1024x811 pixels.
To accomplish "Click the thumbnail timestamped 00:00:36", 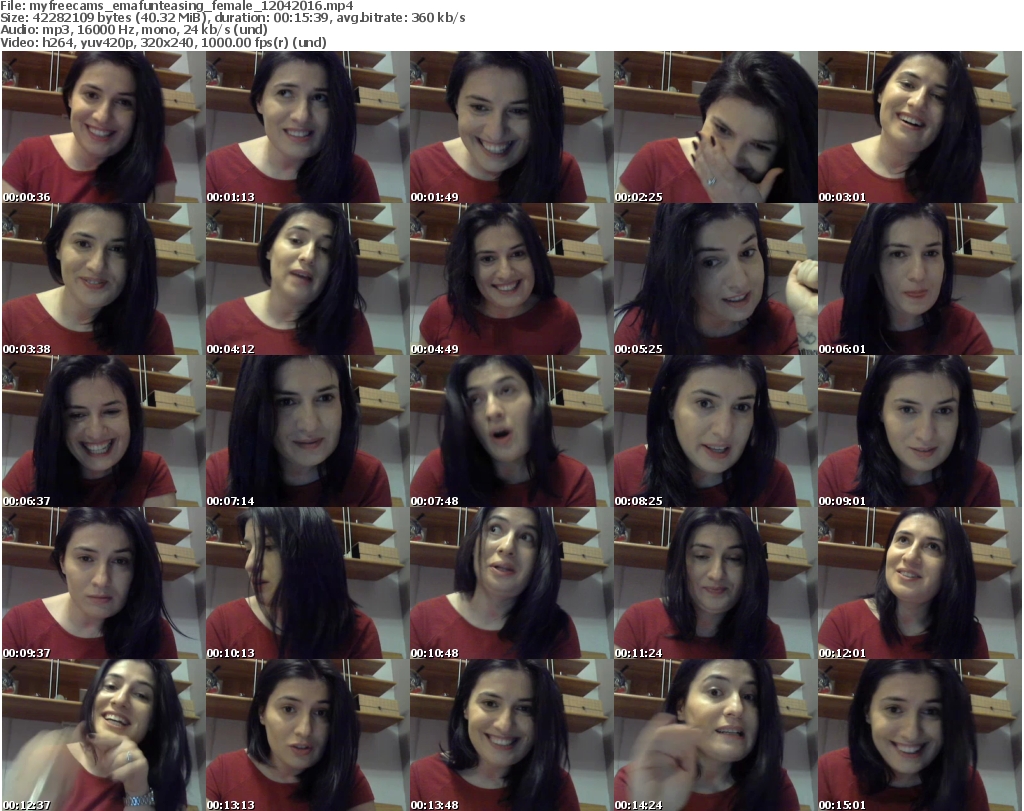I will [x=101, y=127].
